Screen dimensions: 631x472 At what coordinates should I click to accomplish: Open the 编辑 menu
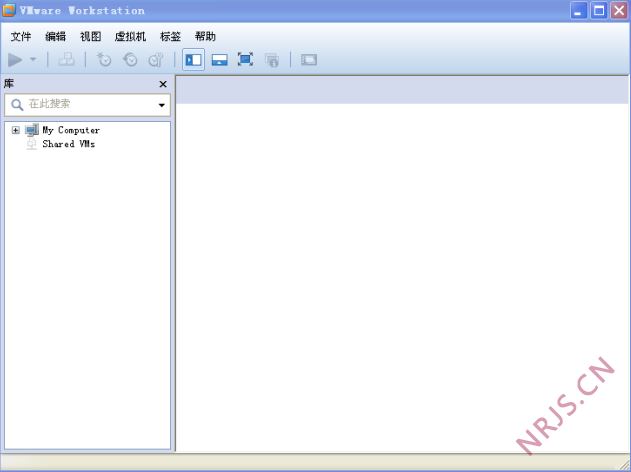click(56, 37)
